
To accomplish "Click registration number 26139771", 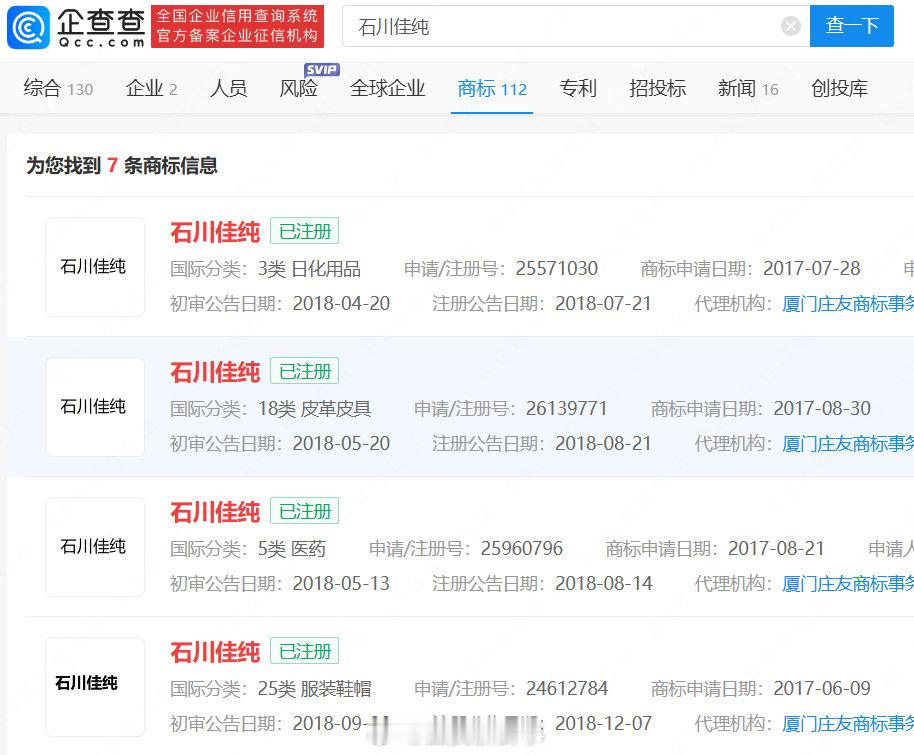I will pyautogui.click(x=567, y=408).
